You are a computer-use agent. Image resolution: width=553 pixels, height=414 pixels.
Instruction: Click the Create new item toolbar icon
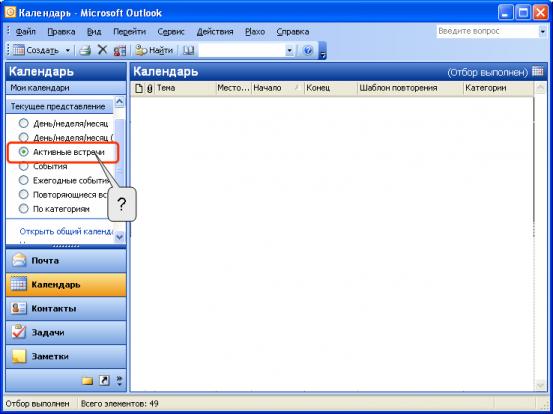(19, 50)
